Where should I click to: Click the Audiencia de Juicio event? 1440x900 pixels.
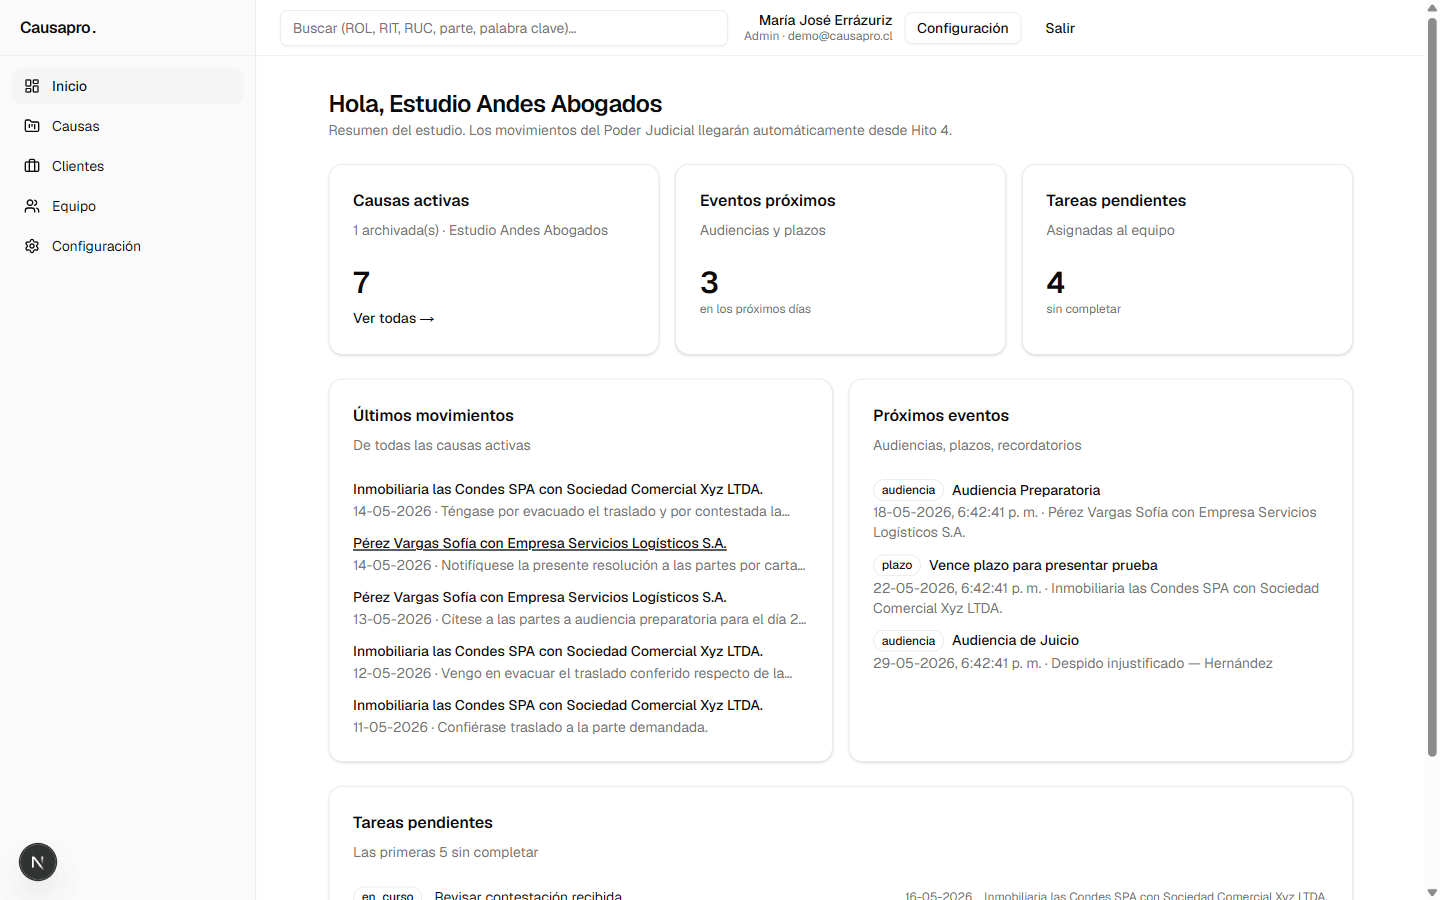point(1015,640)
